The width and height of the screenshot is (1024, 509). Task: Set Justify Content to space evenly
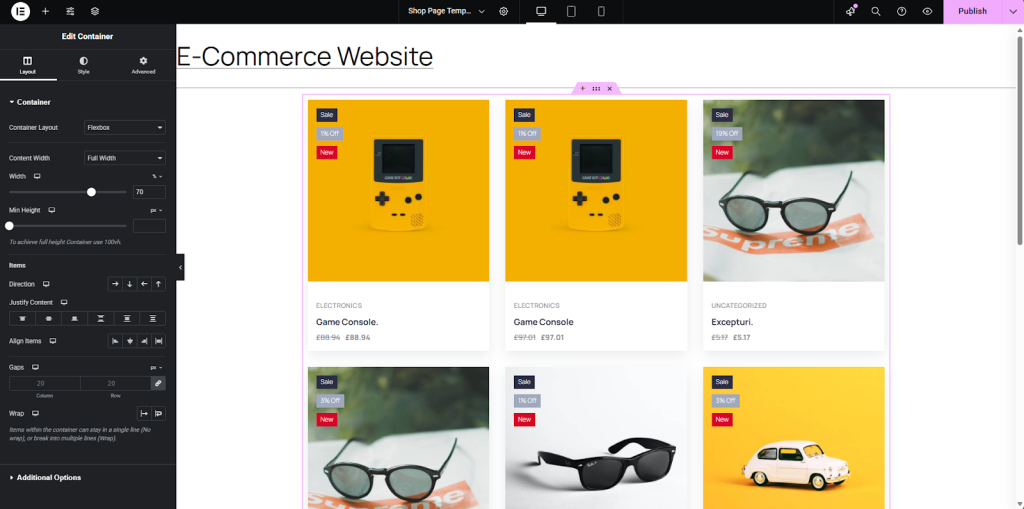153,319
